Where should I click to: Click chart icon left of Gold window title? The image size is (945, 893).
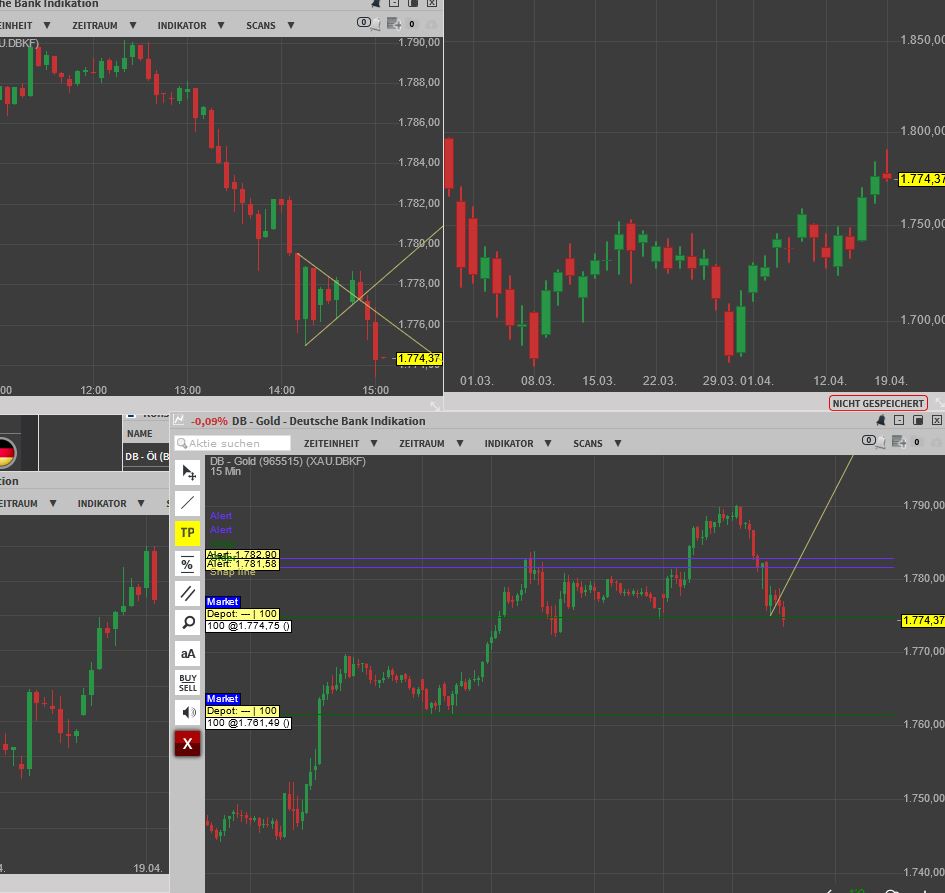click(x=179, y=420)
